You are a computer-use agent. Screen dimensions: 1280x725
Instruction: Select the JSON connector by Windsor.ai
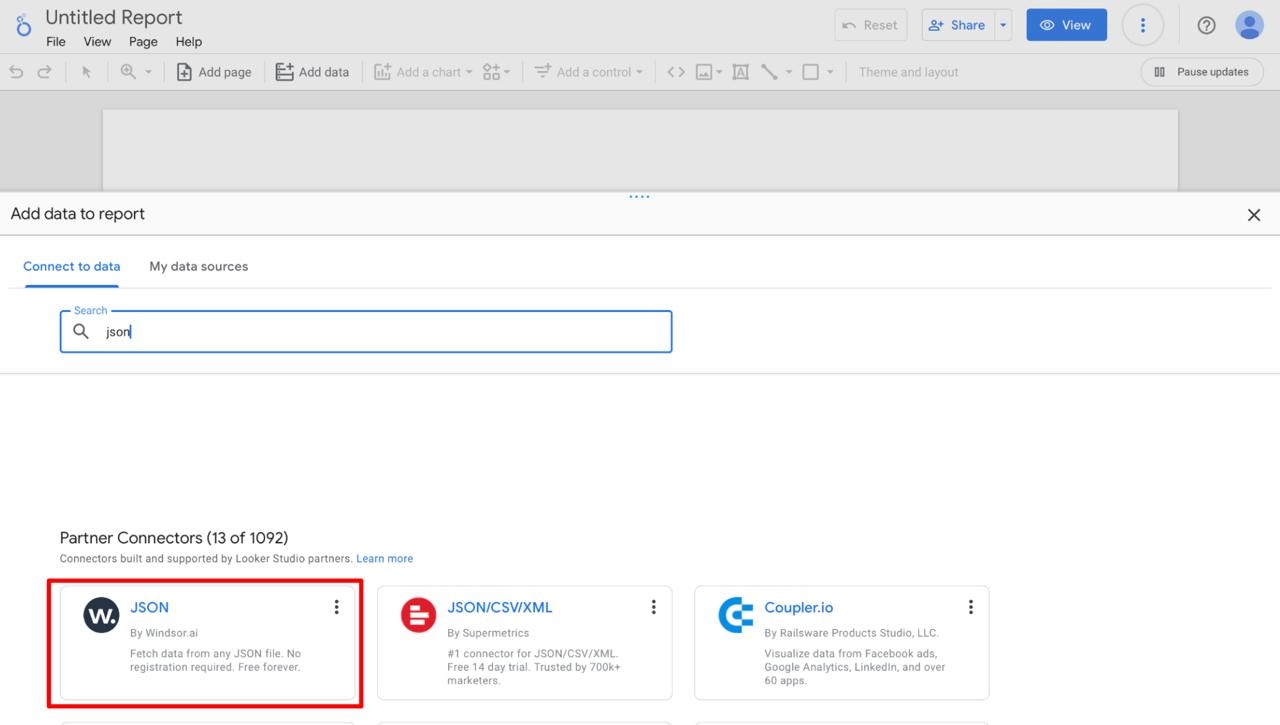(x=208, y=643)
